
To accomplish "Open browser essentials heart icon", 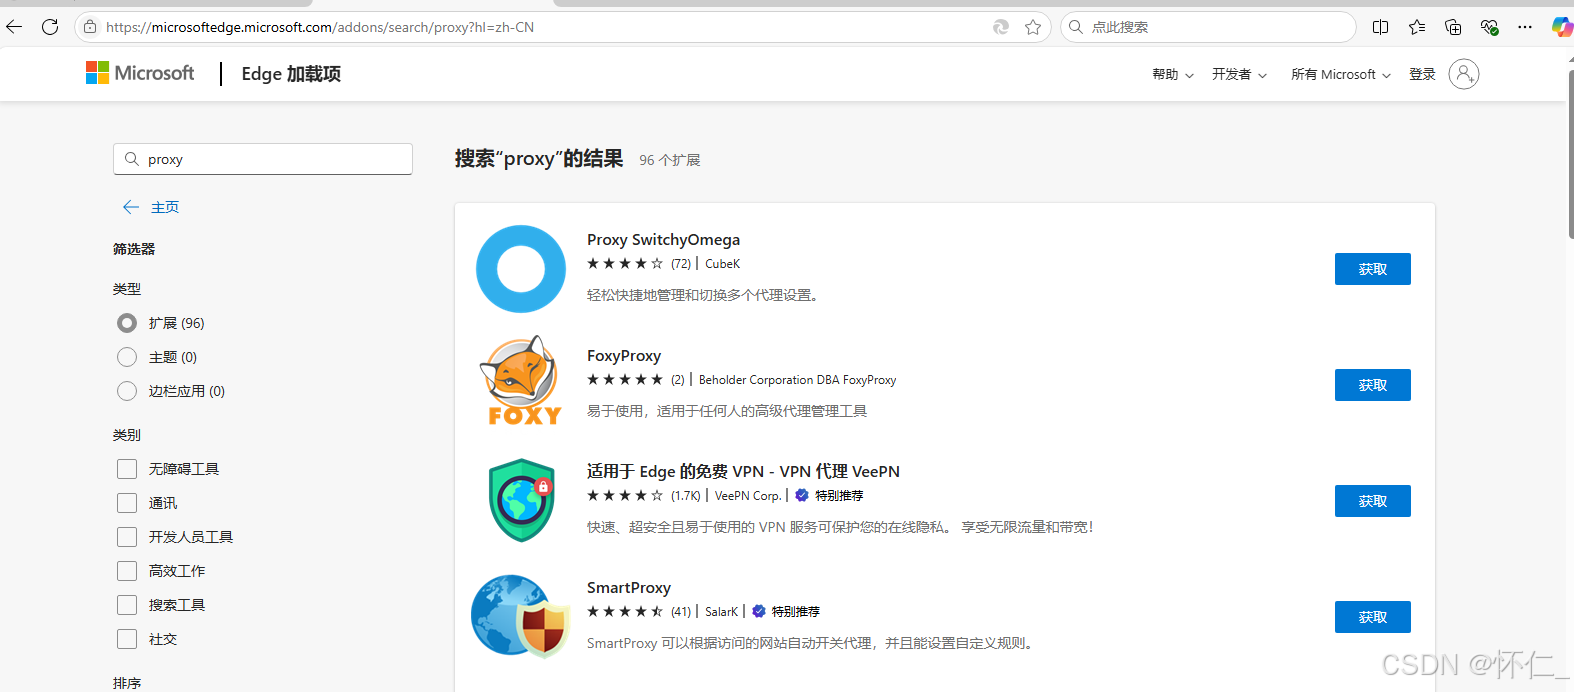I will pyautogui.click(x=1489, y=27).
